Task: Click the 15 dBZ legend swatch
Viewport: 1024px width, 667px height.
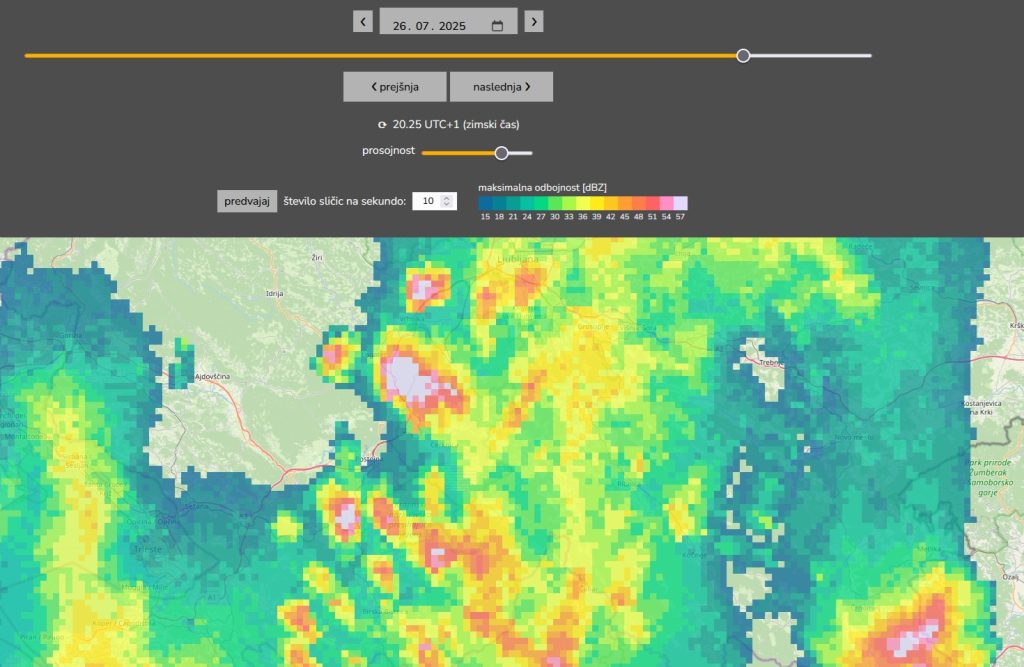Action: point(485,203)
